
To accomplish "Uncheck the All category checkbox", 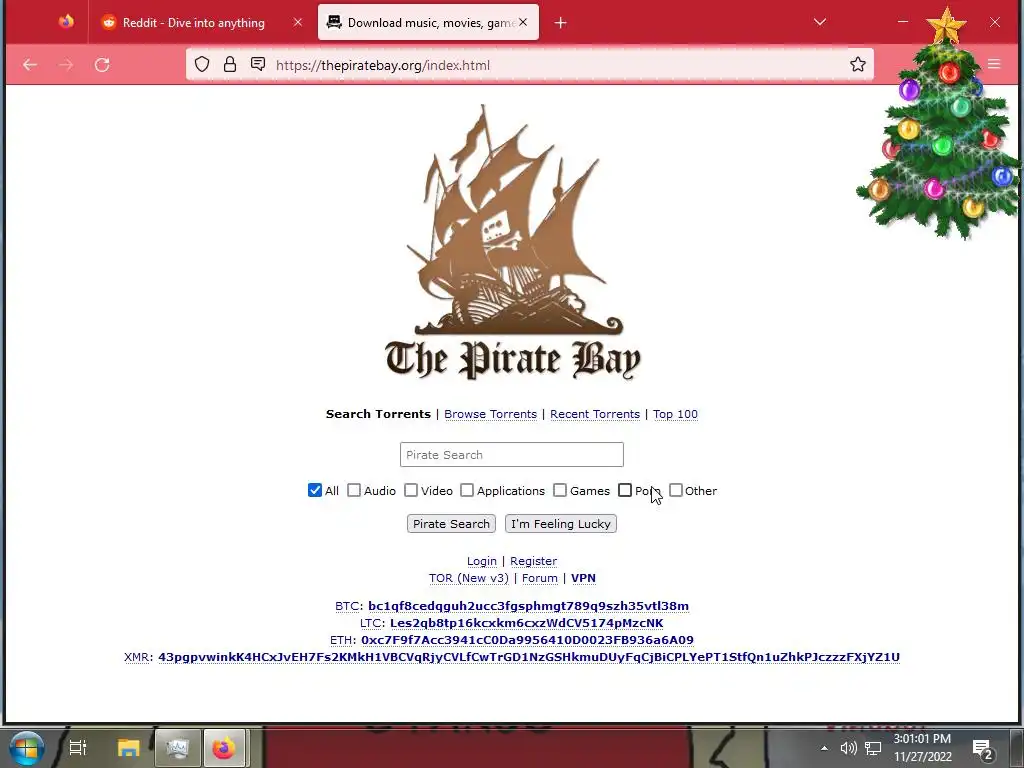I will coord(315,490).
